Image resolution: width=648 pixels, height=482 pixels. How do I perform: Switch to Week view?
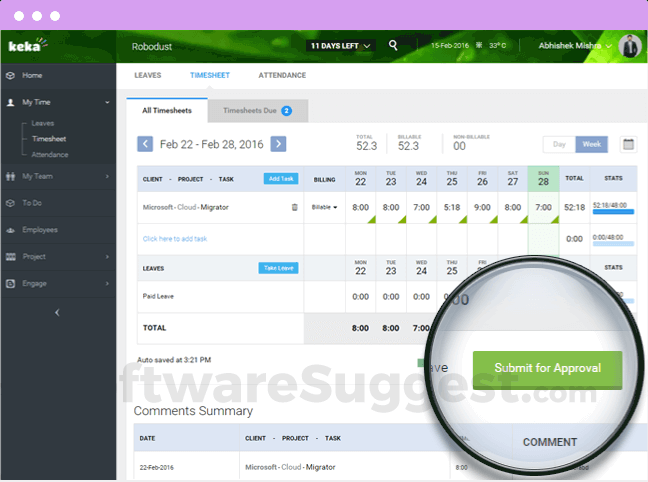pos(591,144)
